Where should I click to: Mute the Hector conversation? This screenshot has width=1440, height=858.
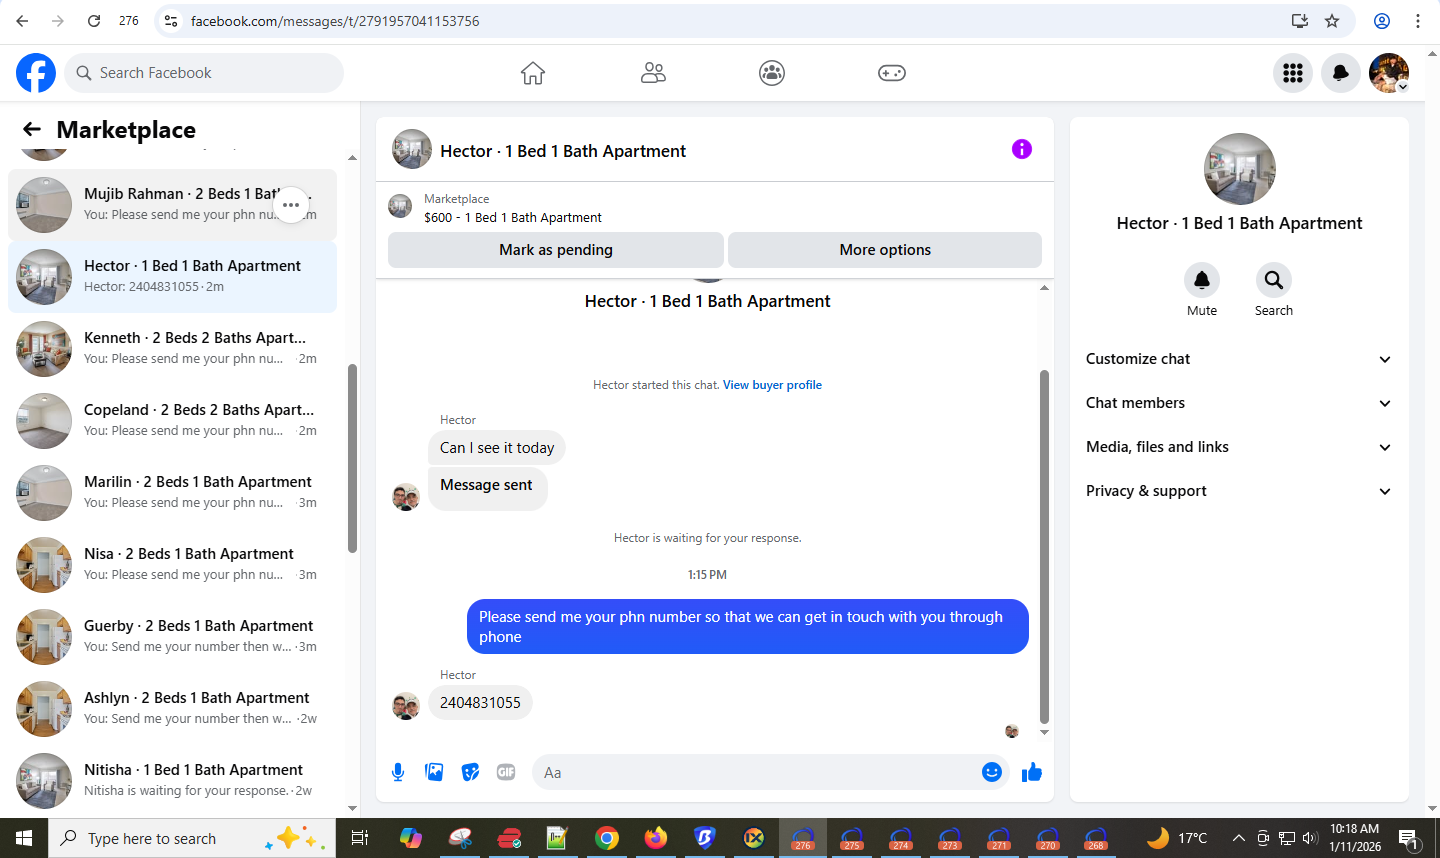pos(1202,280)
